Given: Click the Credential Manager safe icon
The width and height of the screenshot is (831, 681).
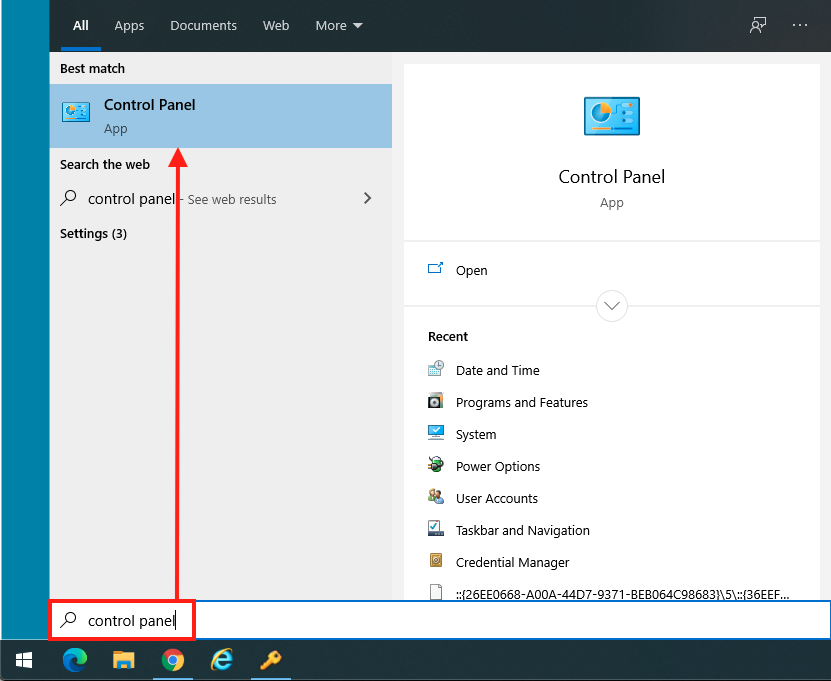Looking at the screenshot, I should click(x=436, y=561).
